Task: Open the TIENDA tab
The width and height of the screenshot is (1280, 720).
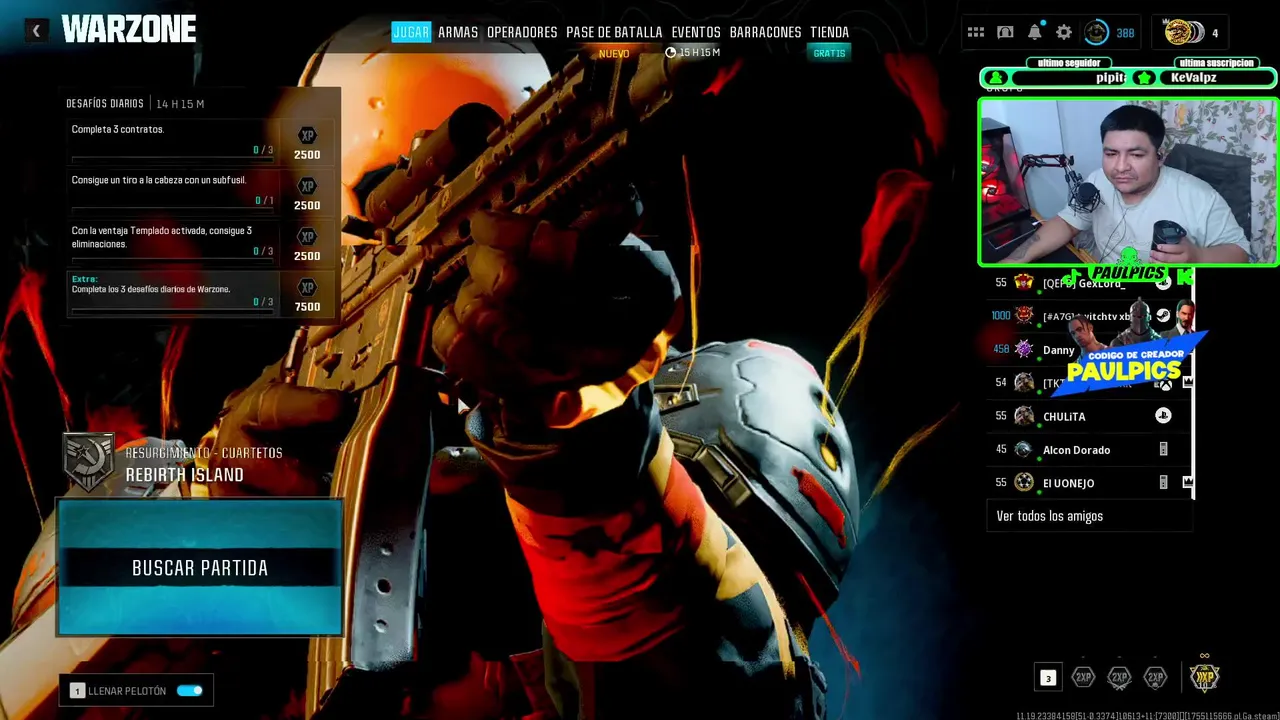Action: [x=829, y=32]
